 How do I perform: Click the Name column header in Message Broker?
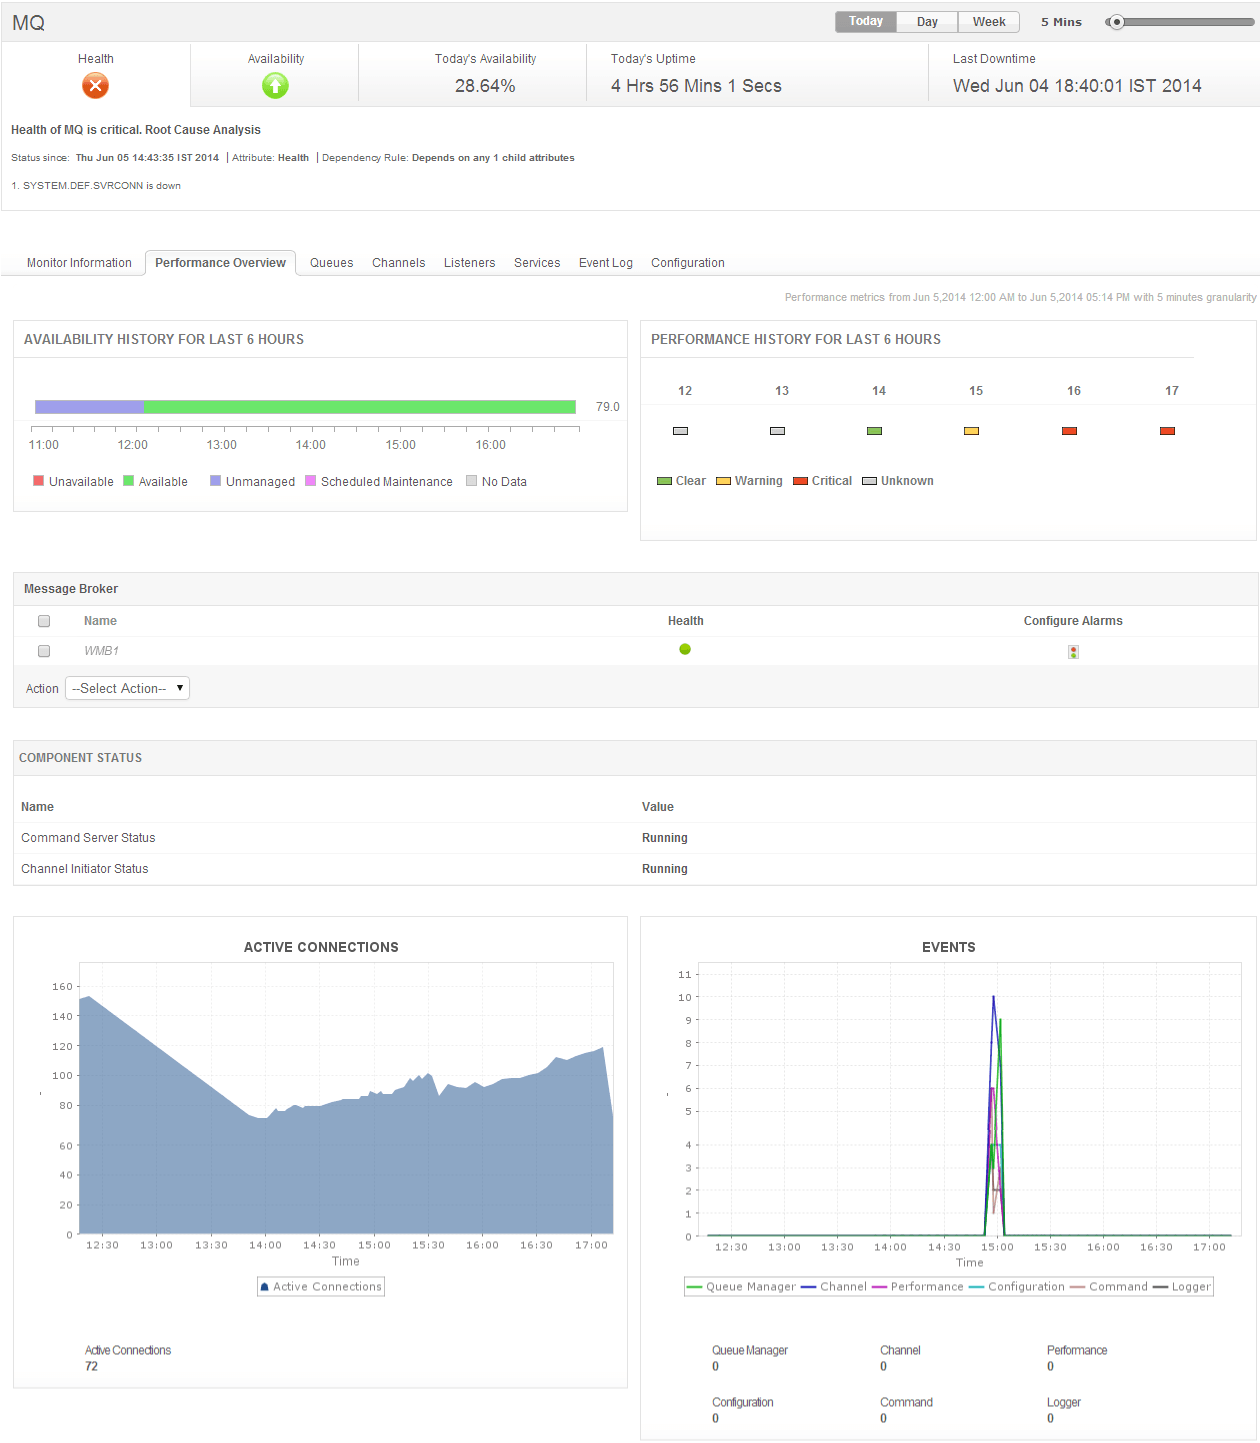[100, 621]
